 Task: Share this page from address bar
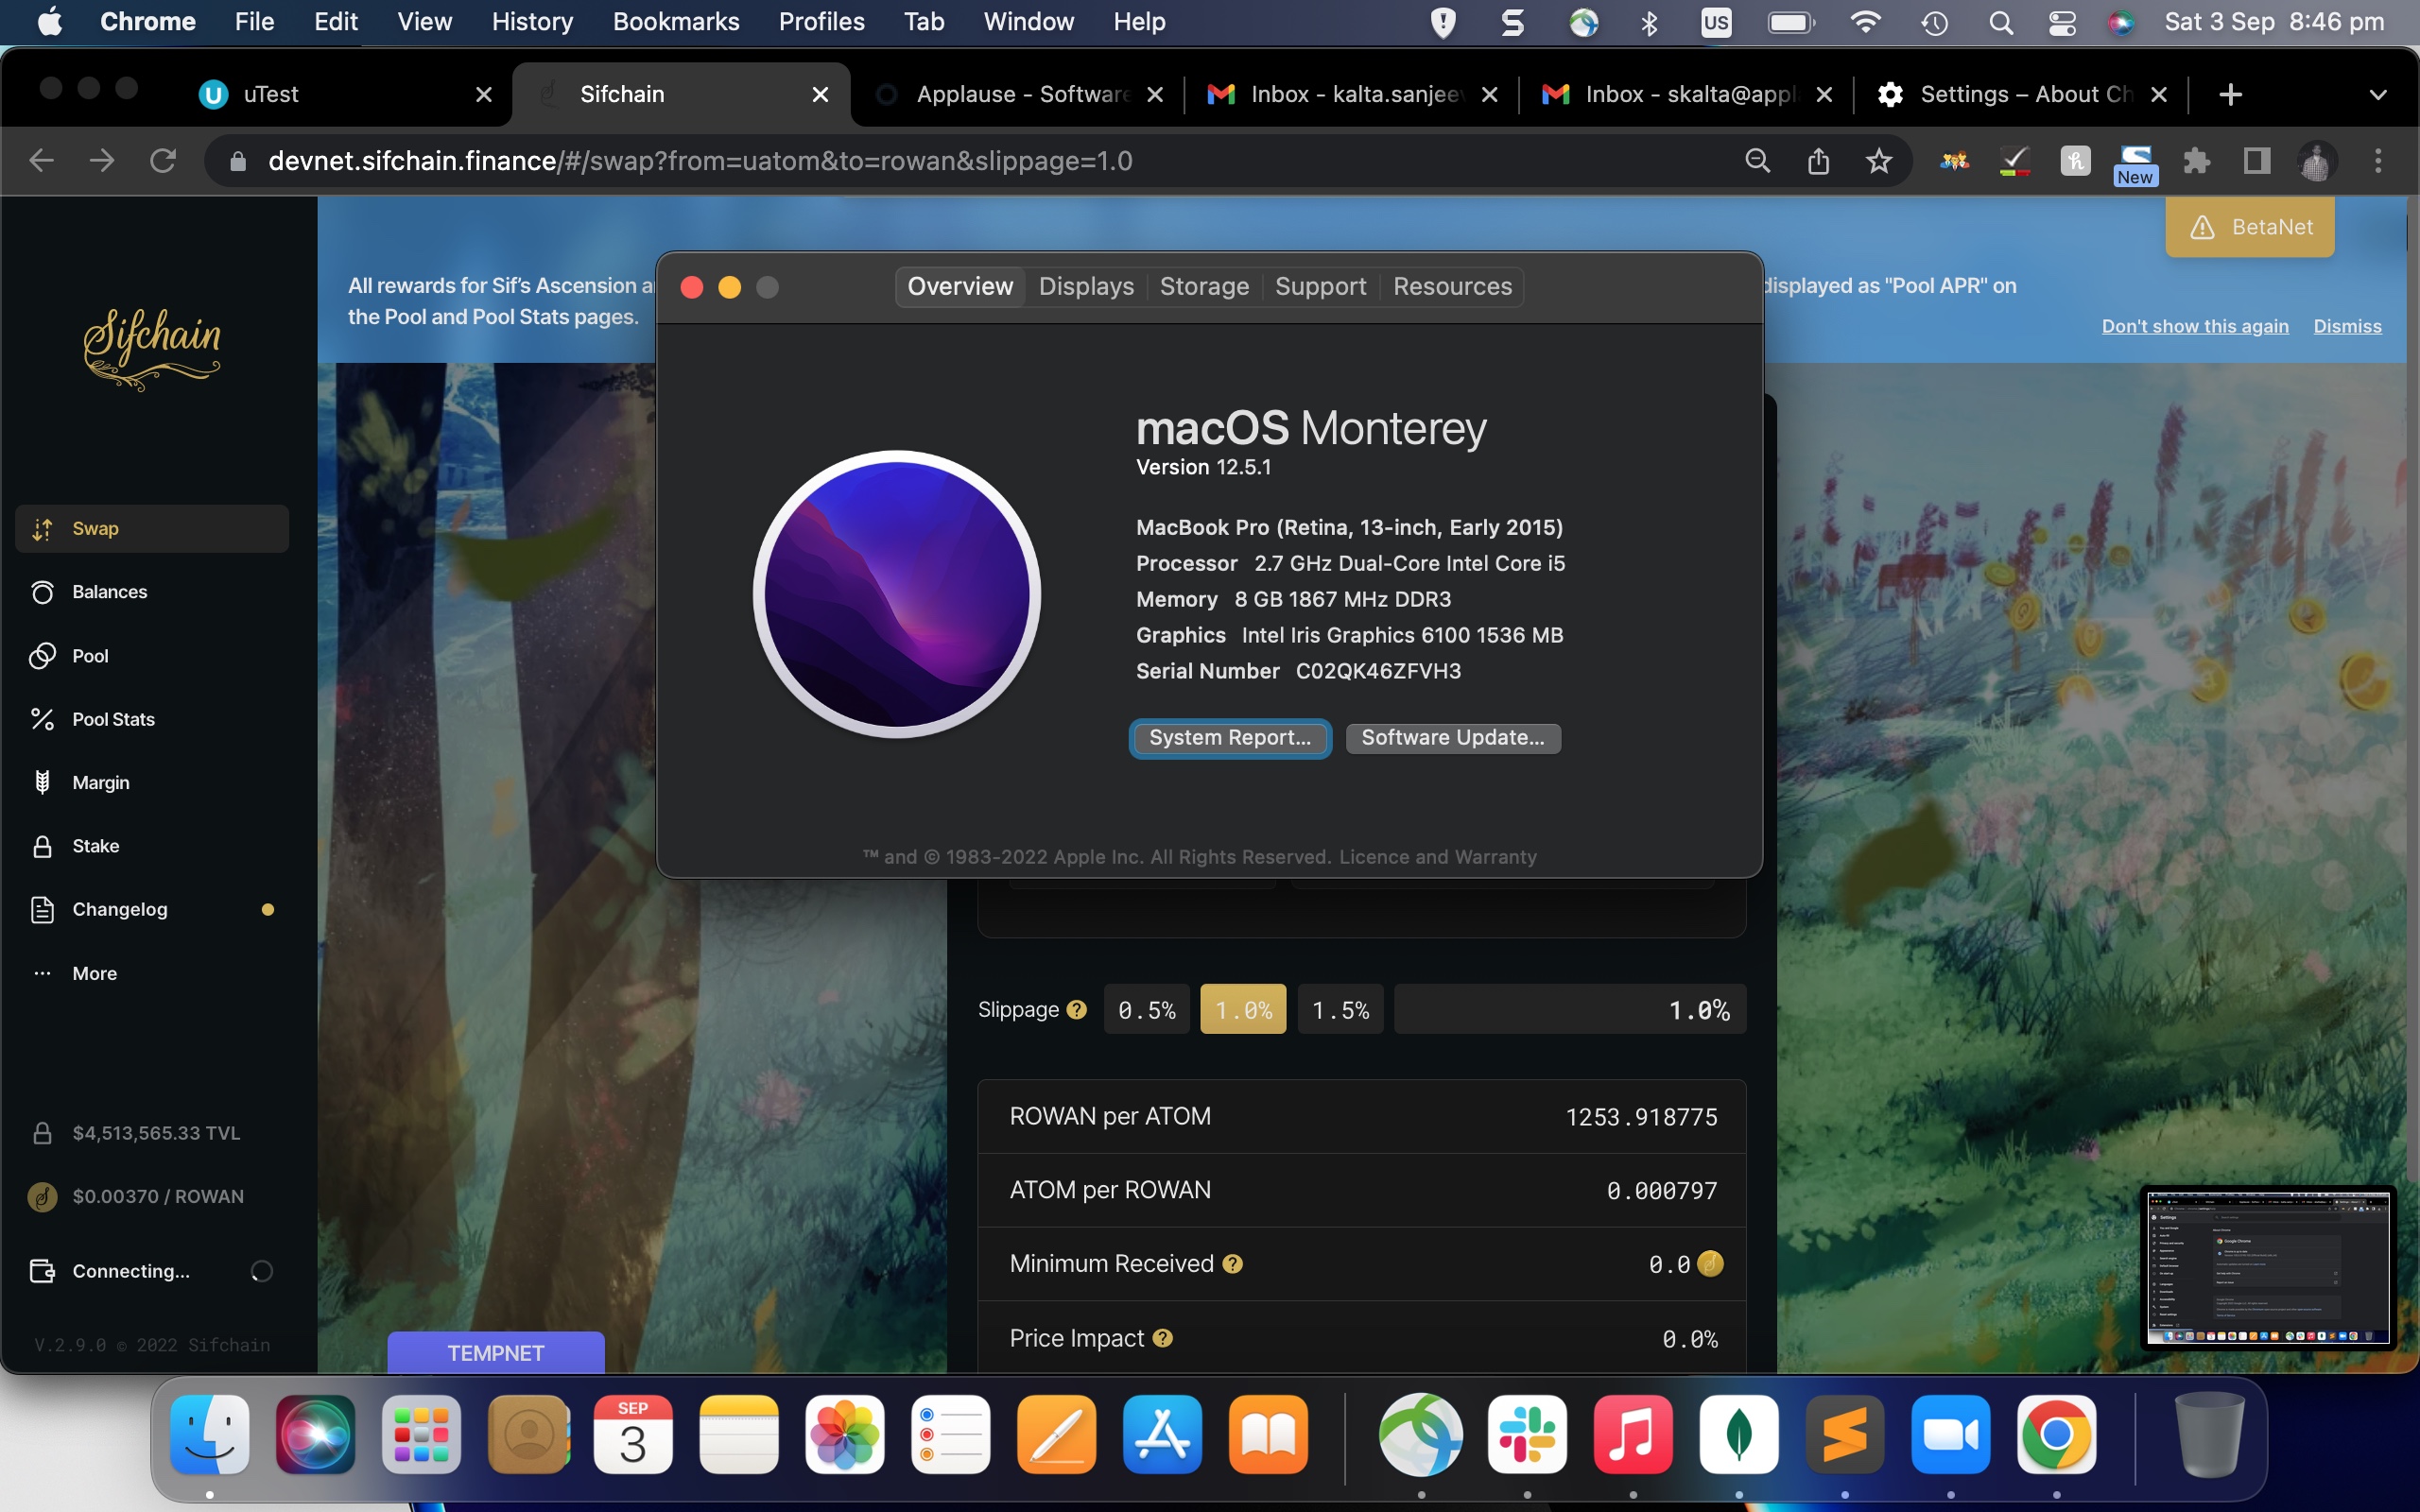(x=1818, y=160)
